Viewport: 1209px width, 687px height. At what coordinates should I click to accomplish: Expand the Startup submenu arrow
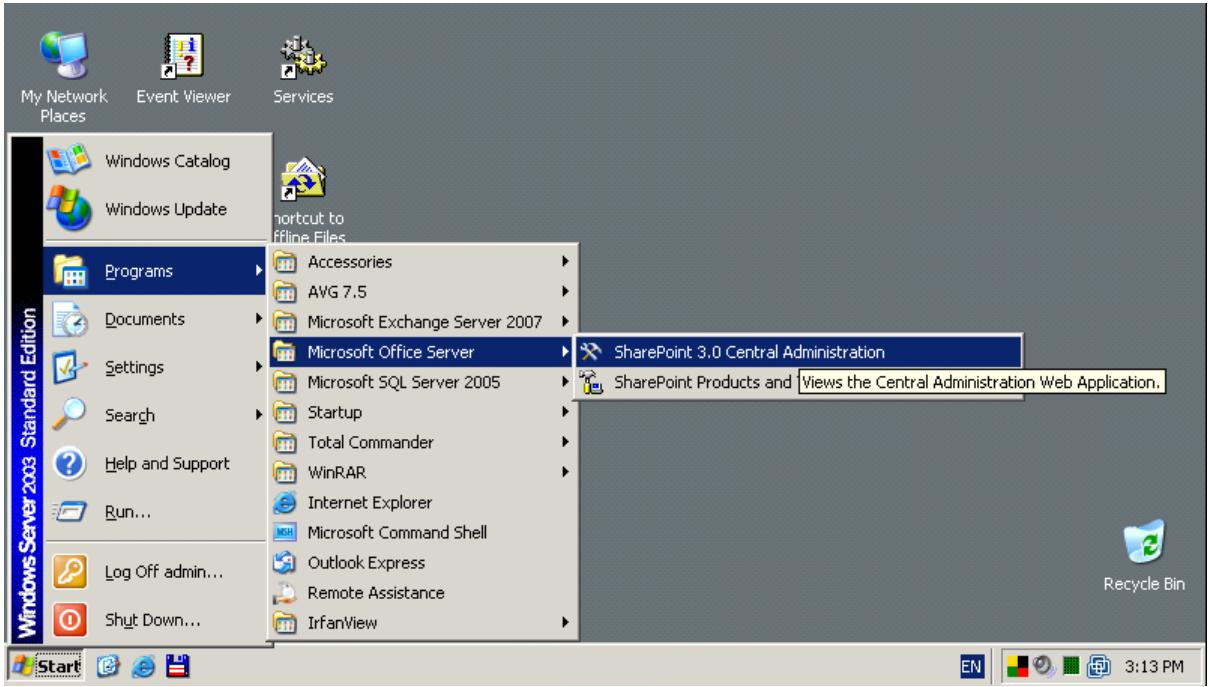566,412
